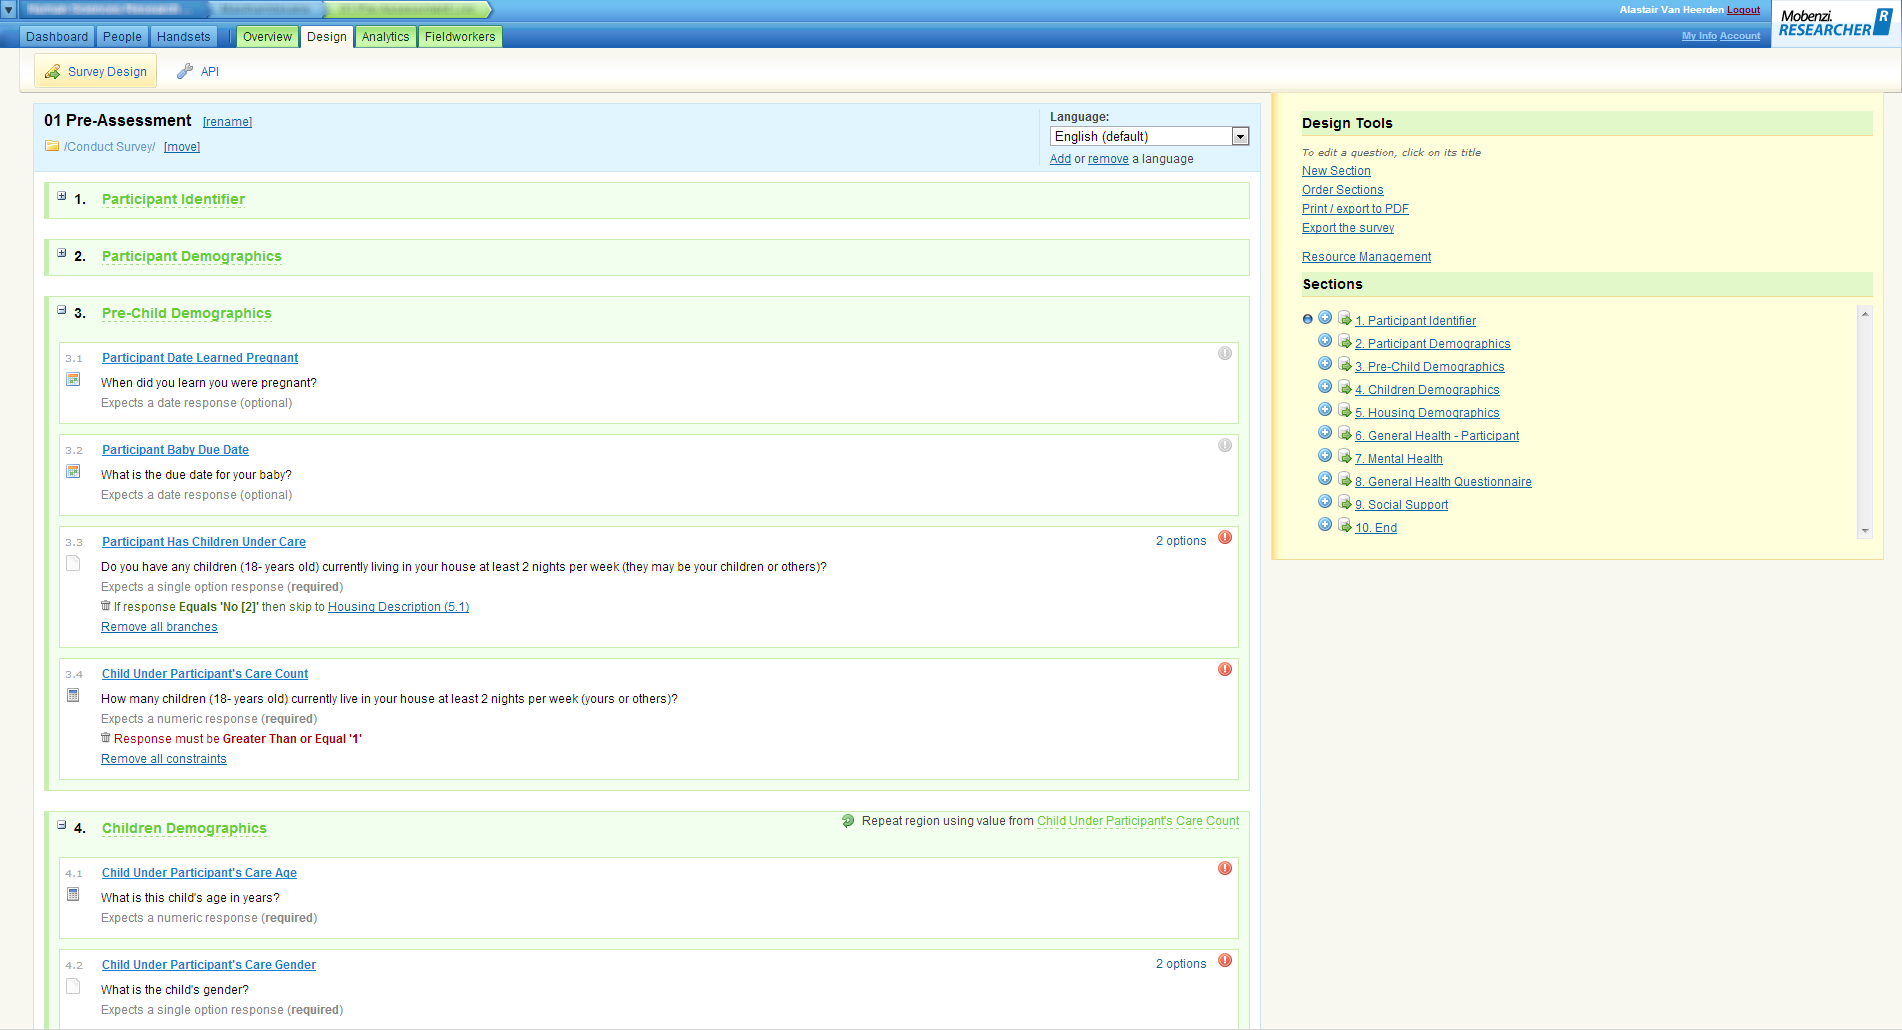The width and height of the screenshot is (1902, 1030).
Task: Click the Print / export to PDF link
Action: pos(1354,209)
